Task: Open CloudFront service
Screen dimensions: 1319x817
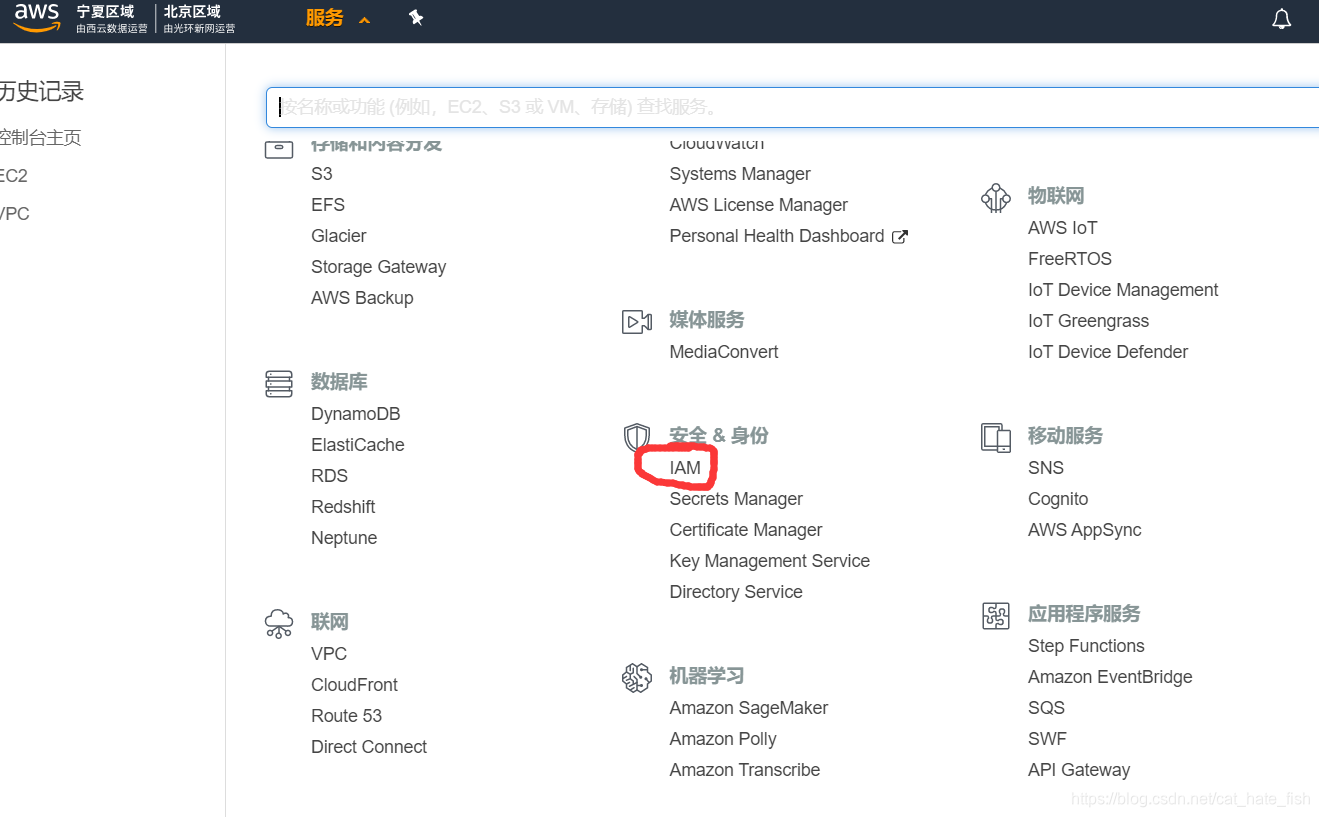Action: click(355, 685)
